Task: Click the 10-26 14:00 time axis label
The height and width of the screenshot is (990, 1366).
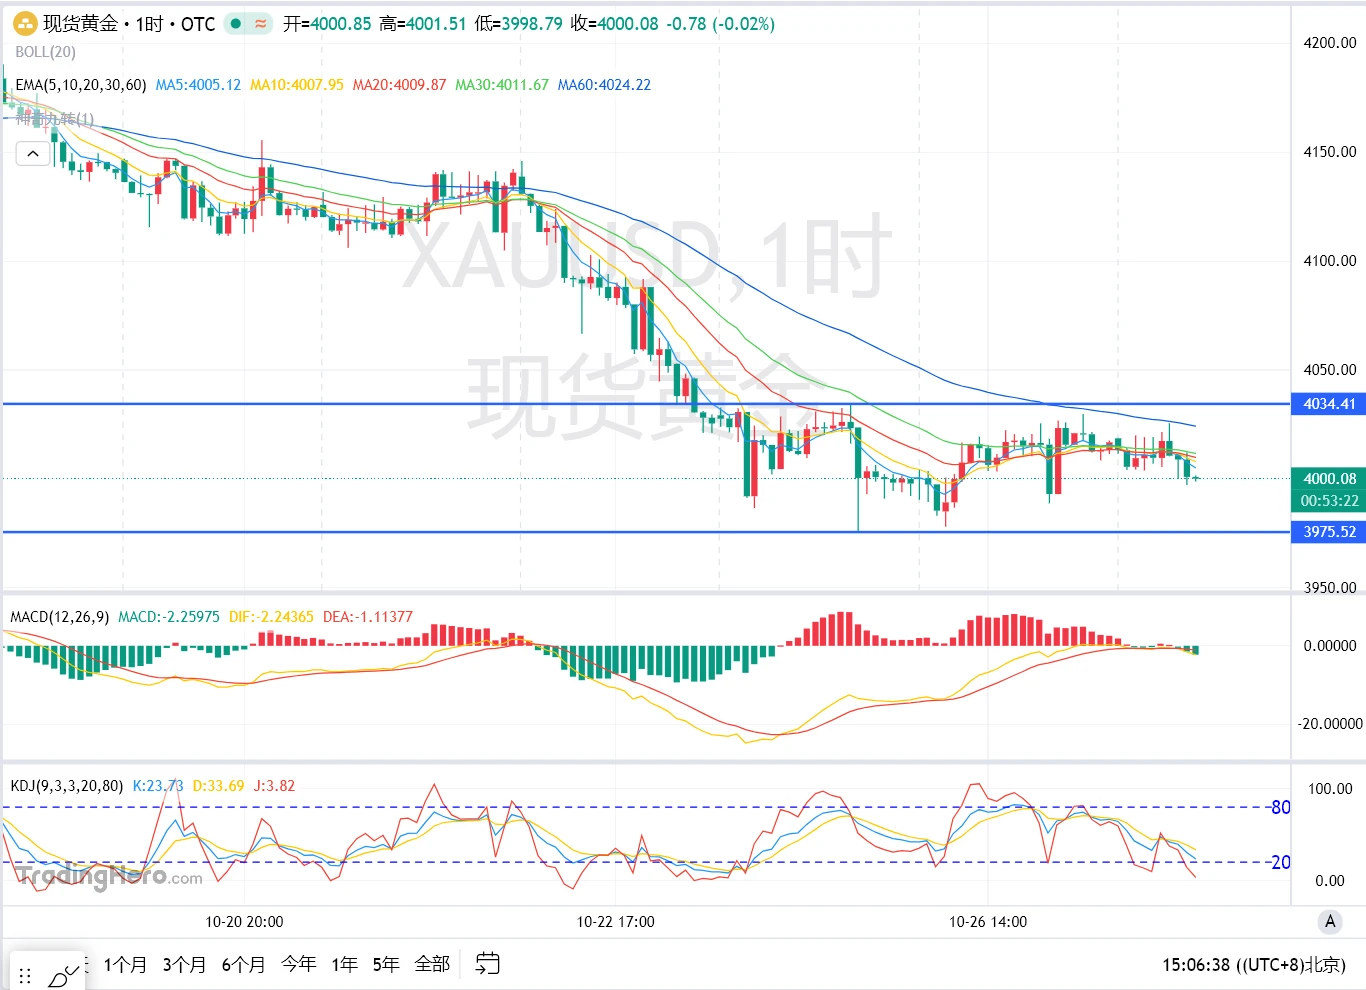Action: (x=988, y=922)
